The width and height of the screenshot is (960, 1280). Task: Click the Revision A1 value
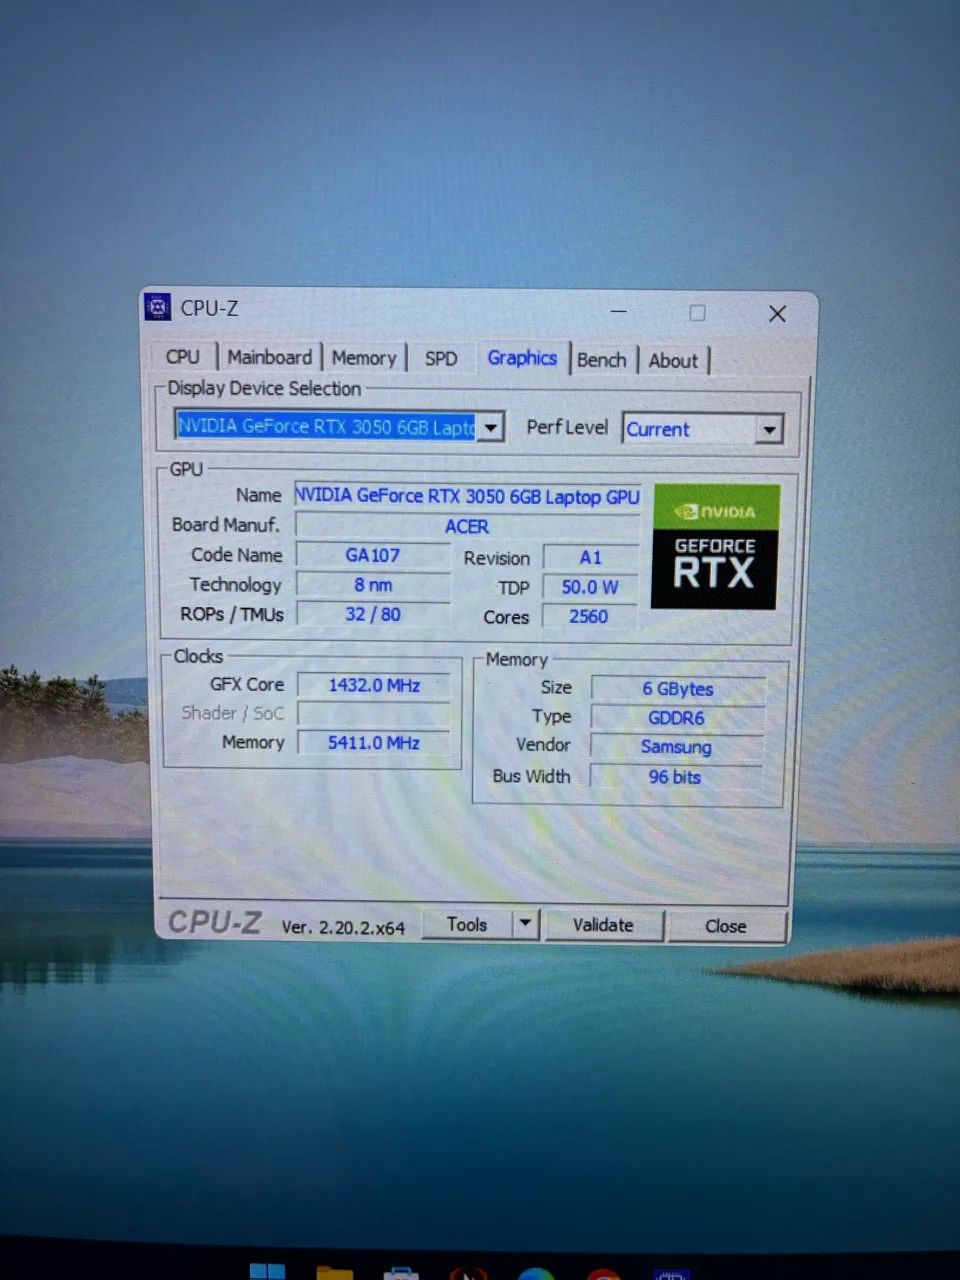click(x=590, y=558)
